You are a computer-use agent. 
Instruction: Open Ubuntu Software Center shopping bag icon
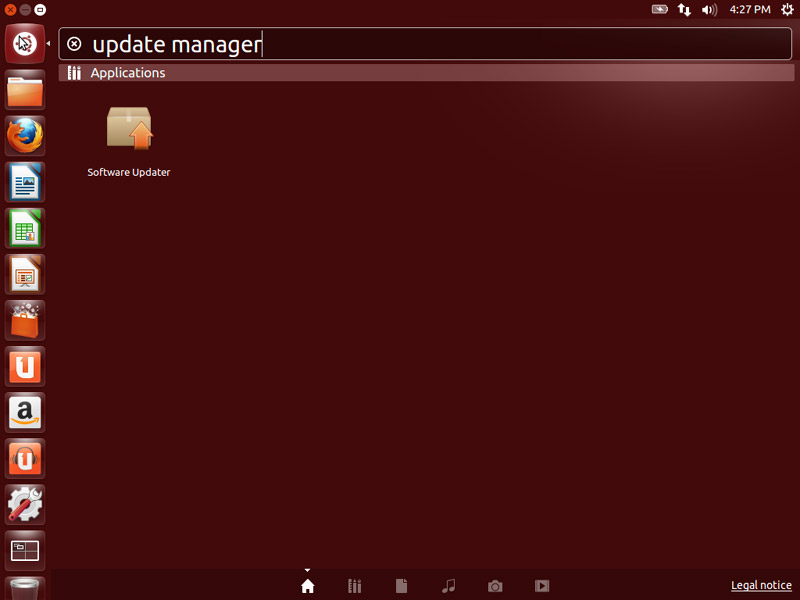[24, 320]
